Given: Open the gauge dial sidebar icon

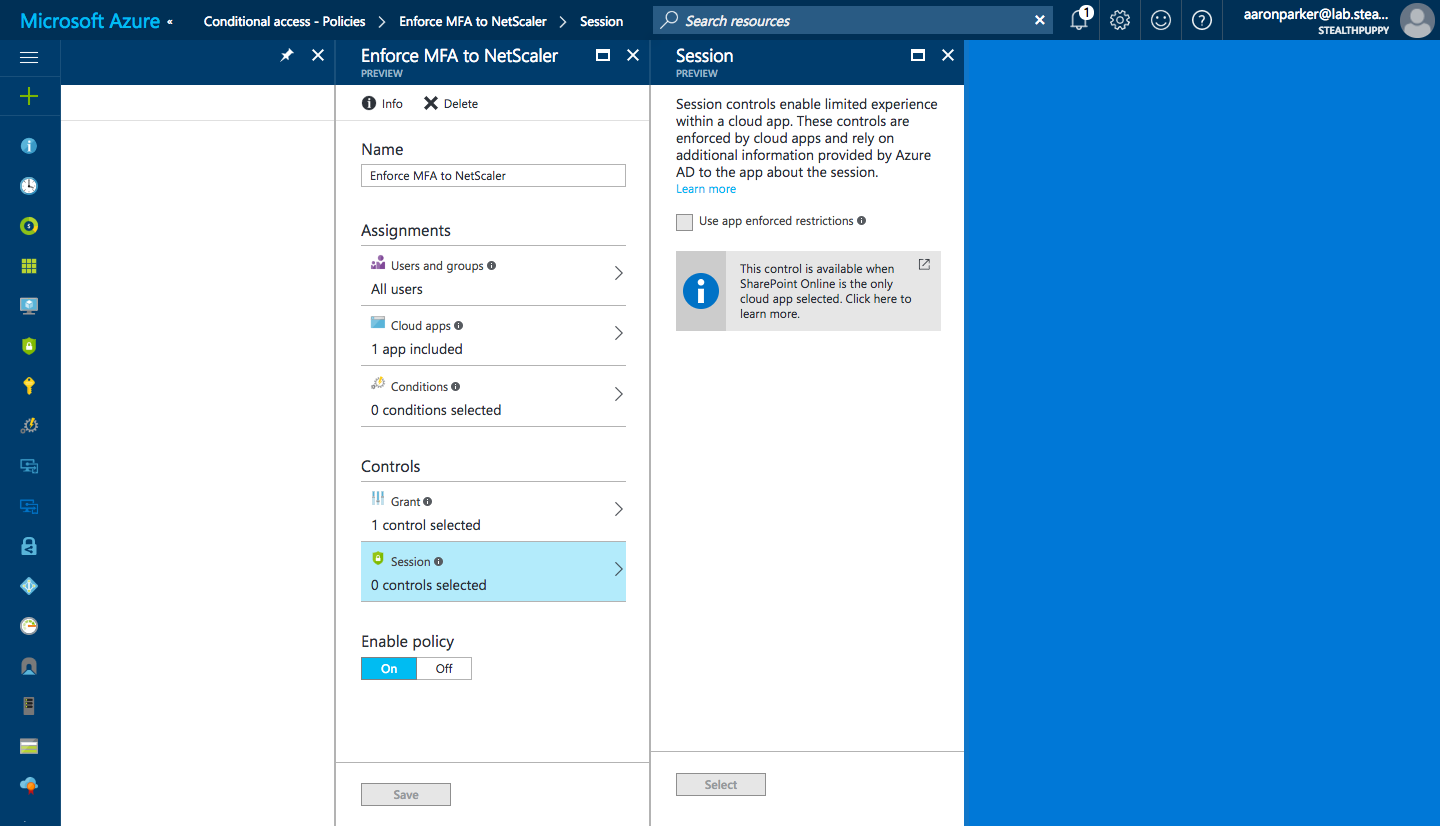Looking at the screenshot, I should tap(29, 626).
